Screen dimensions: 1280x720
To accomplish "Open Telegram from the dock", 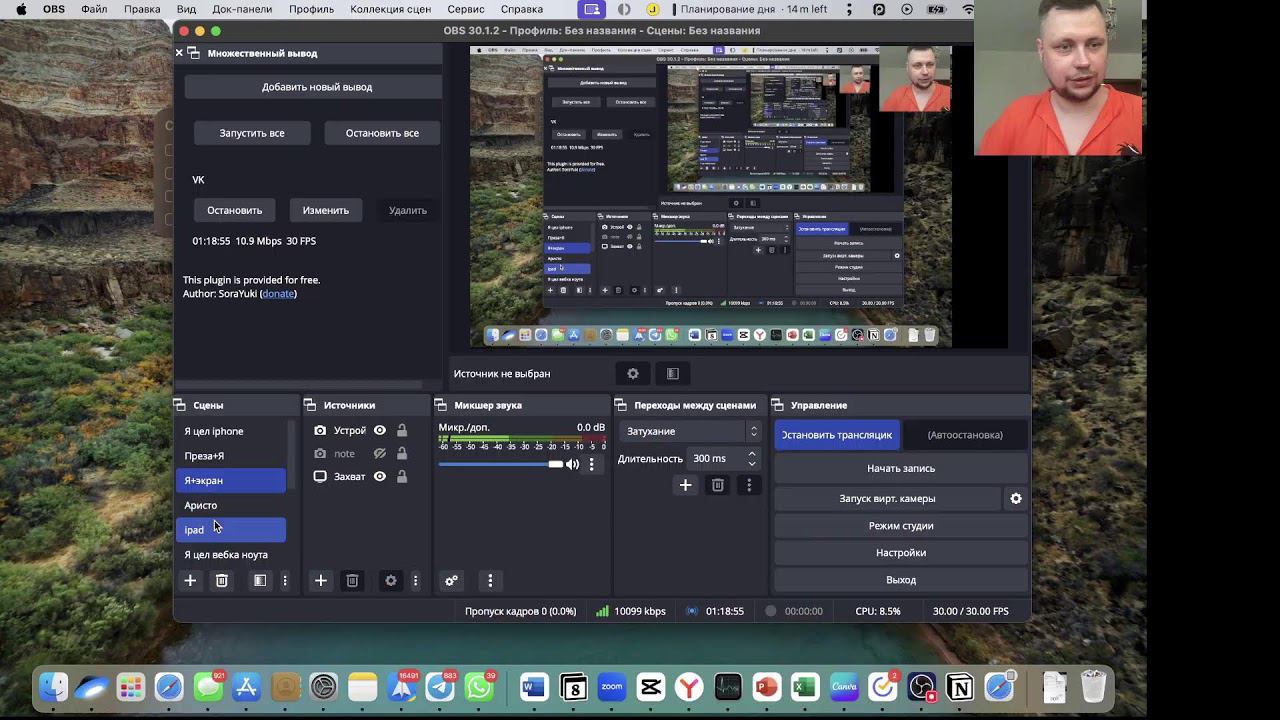I will point(440,687).
